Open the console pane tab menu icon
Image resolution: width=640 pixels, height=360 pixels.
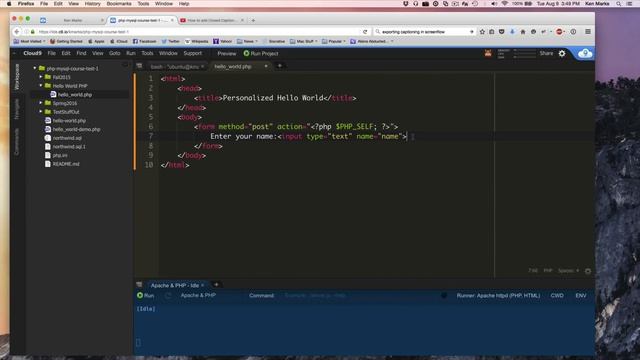[x=139, y=284]
